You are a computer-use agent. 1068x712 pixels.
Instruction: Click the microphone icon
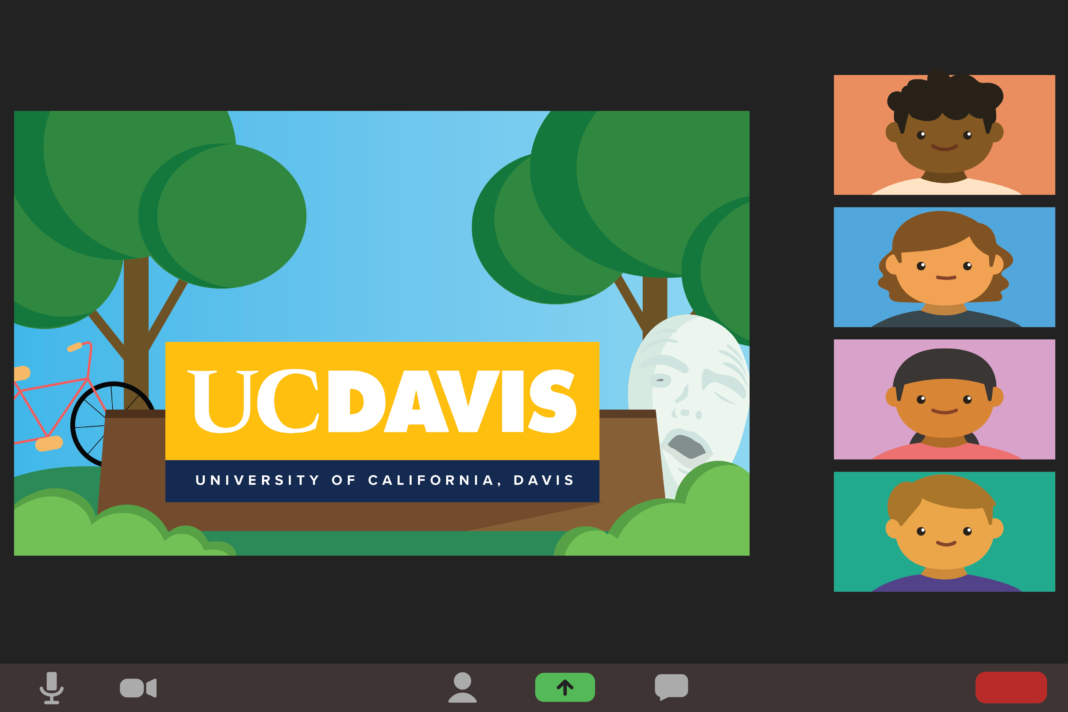click(53, 686)
